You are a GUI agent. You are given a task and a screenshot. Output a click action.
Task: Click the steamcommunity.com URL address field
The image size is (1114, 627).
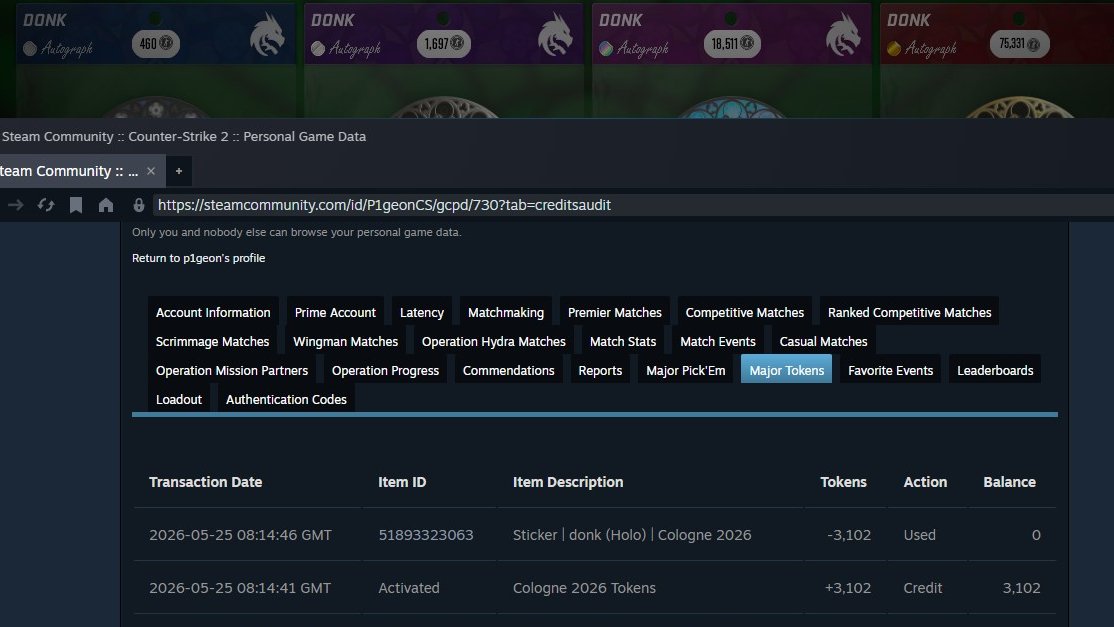tap(632, 205)
